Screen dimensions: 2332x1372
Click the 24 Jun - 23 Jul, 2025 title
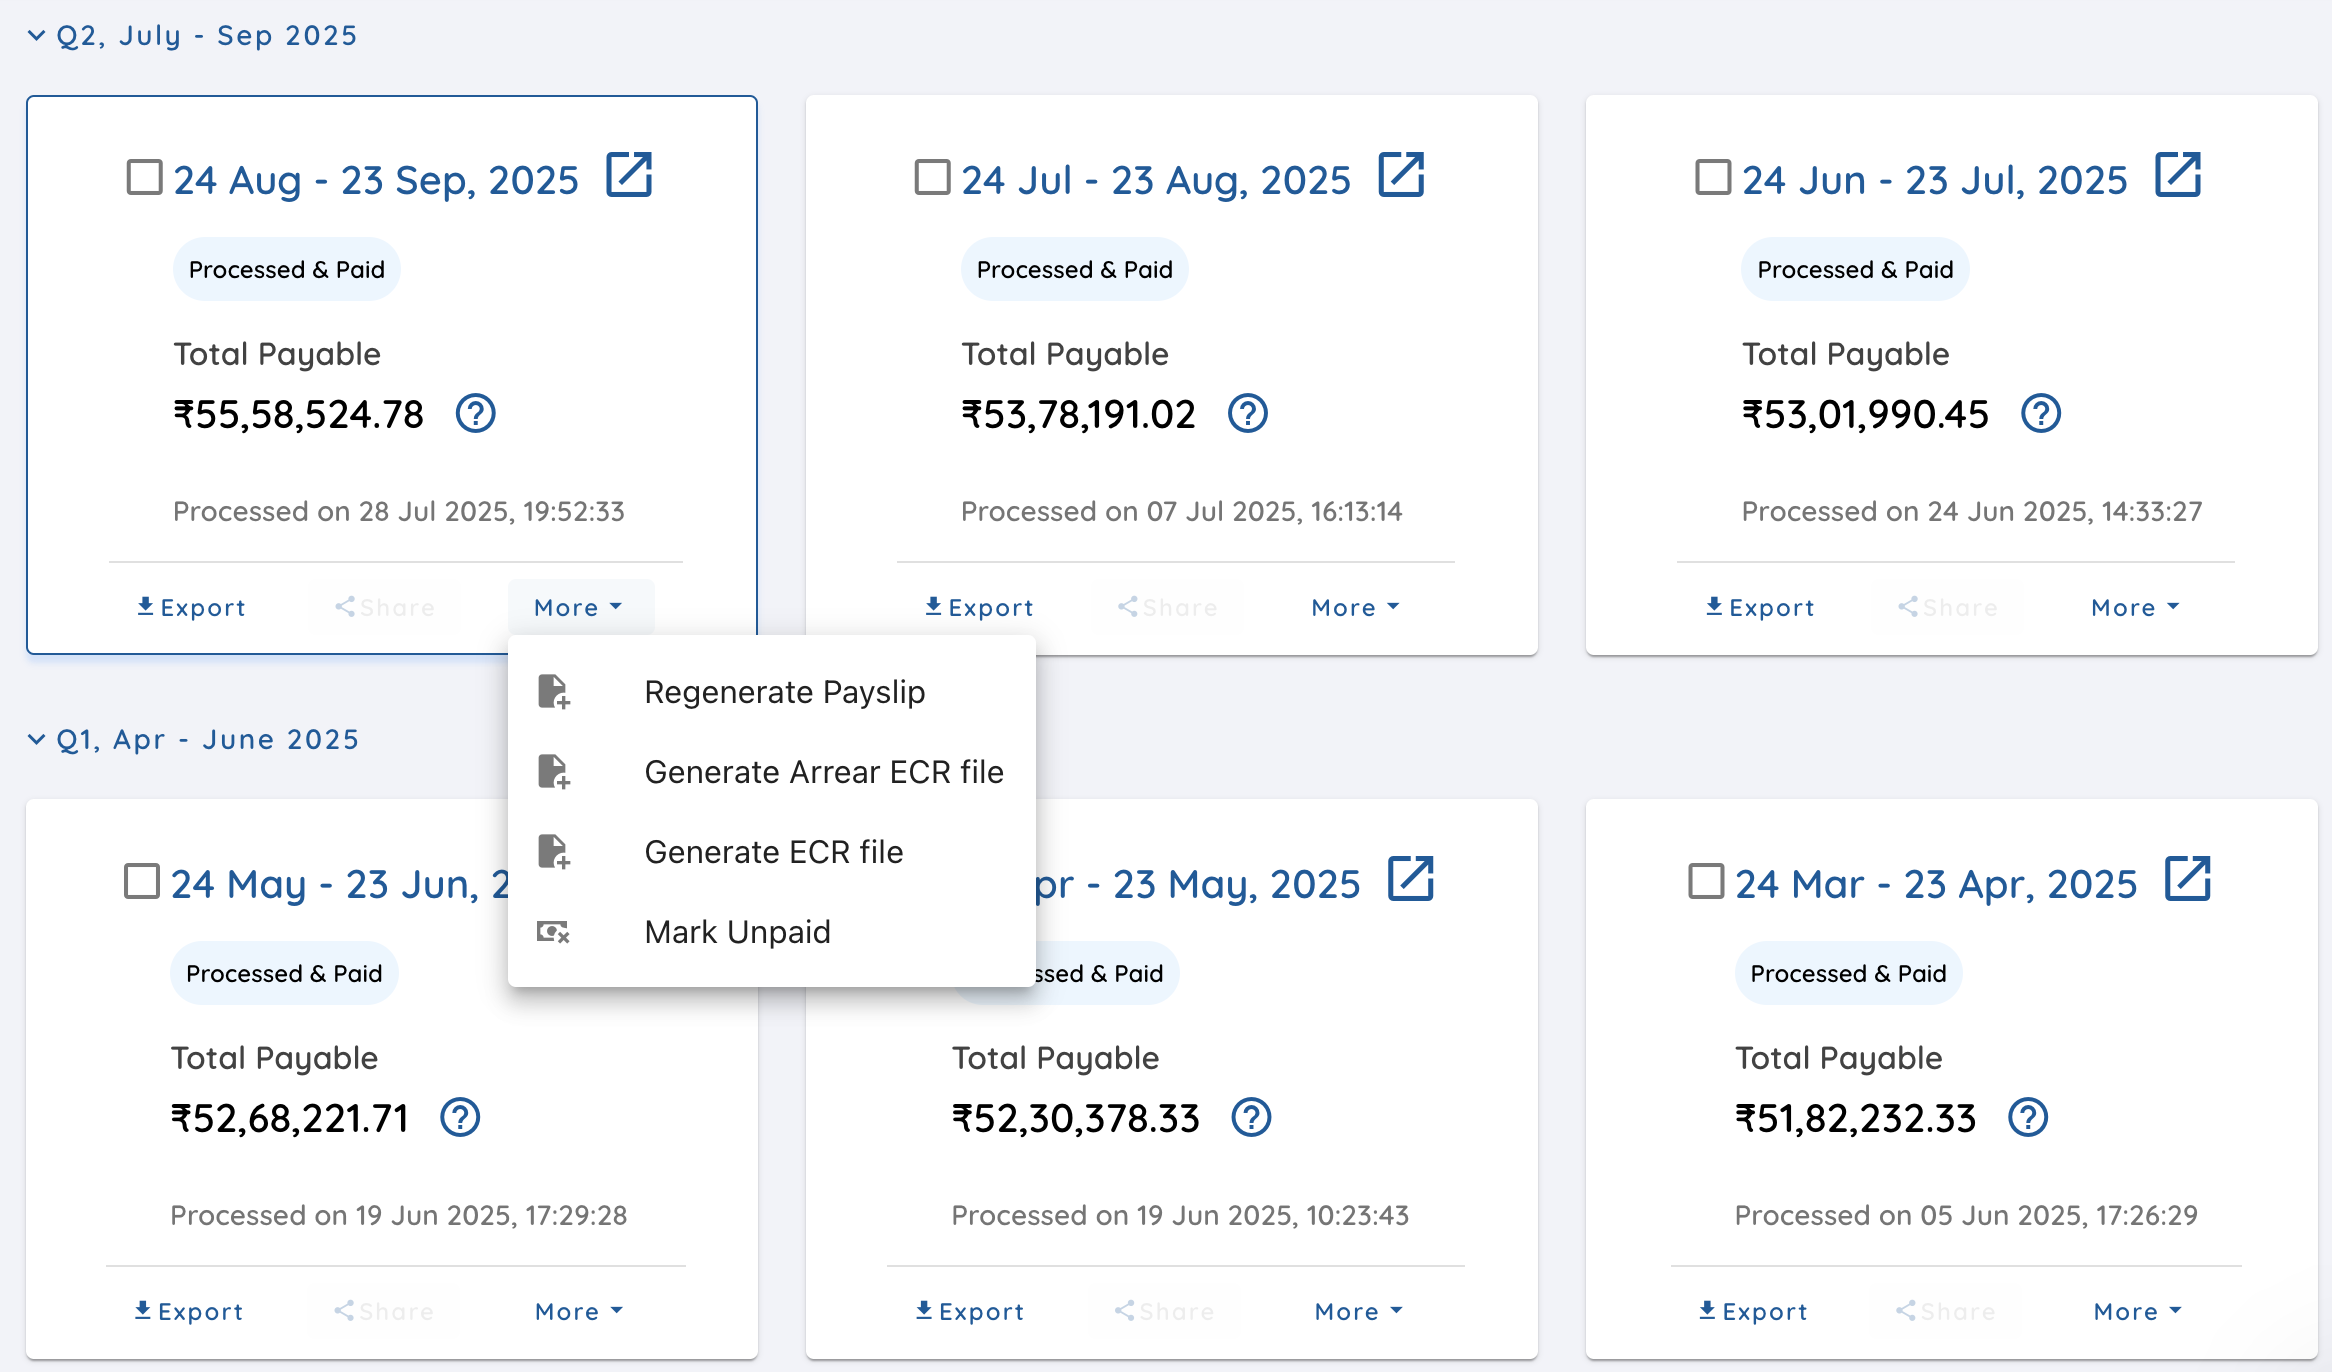coord(1934,180)
